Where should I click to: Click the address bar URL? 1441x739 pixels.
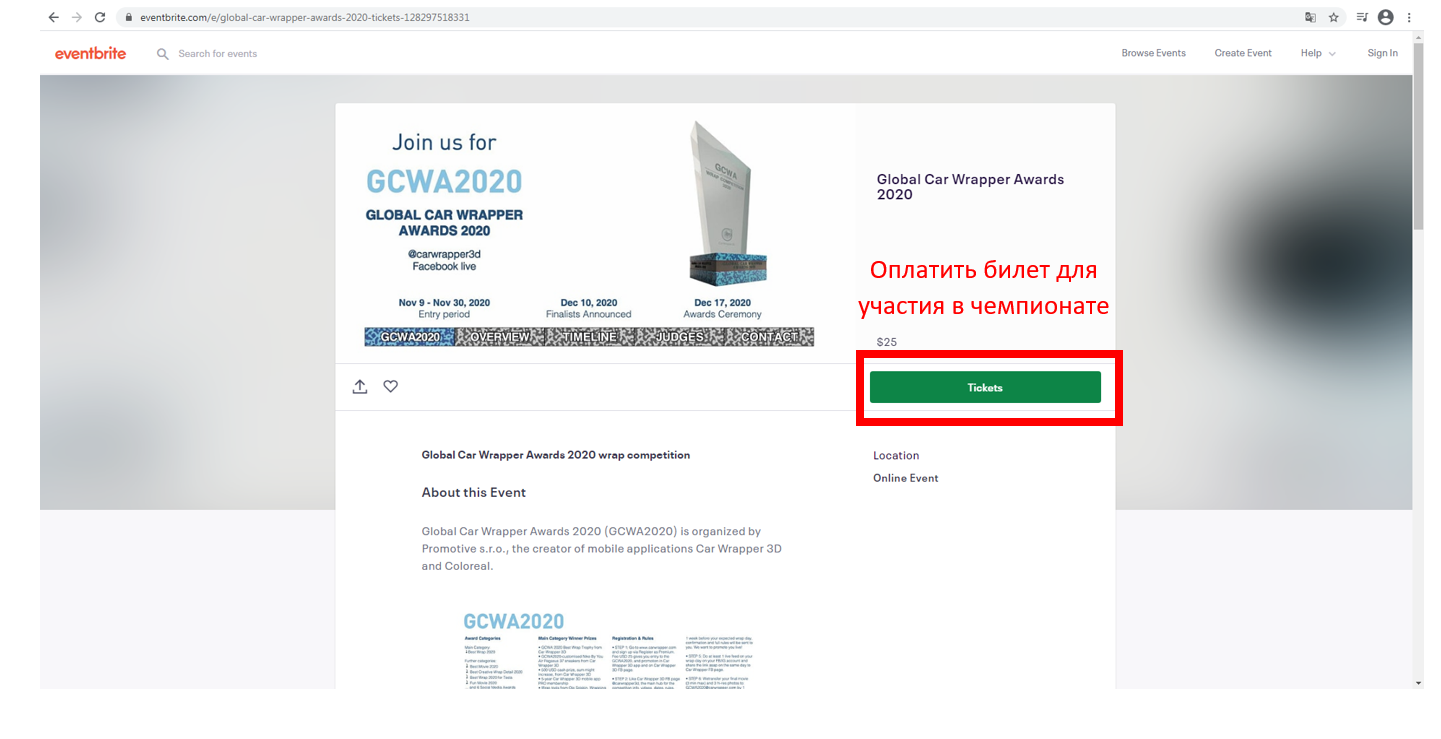[304, 18]
